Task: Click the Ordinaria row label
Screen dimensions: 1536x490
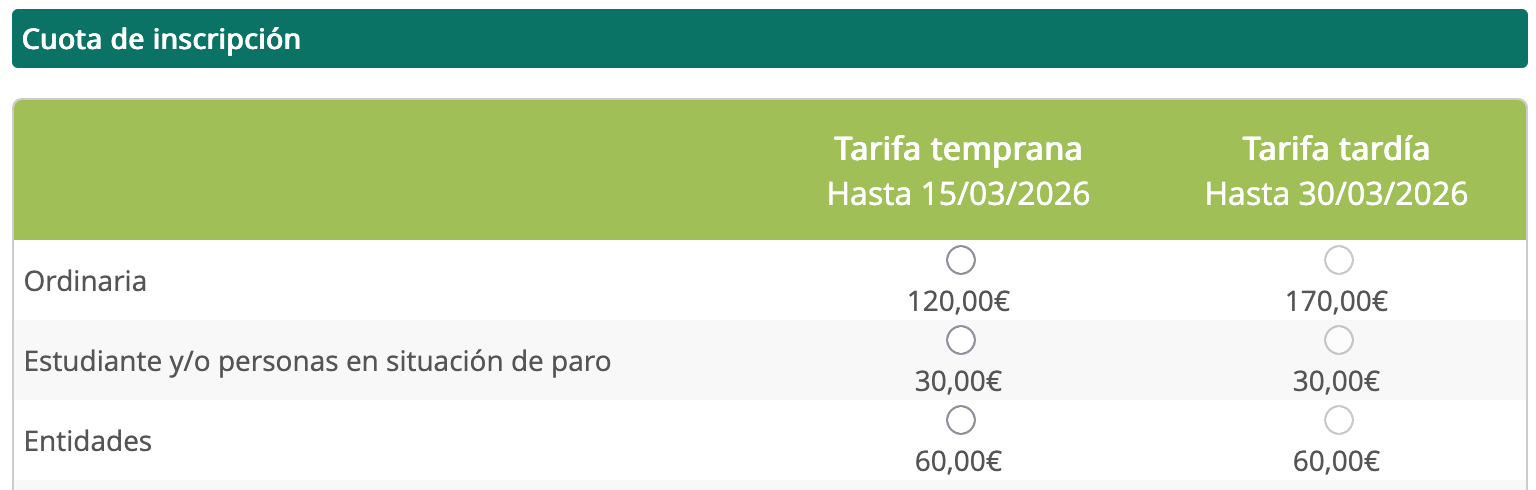Action: coord(85,281)
